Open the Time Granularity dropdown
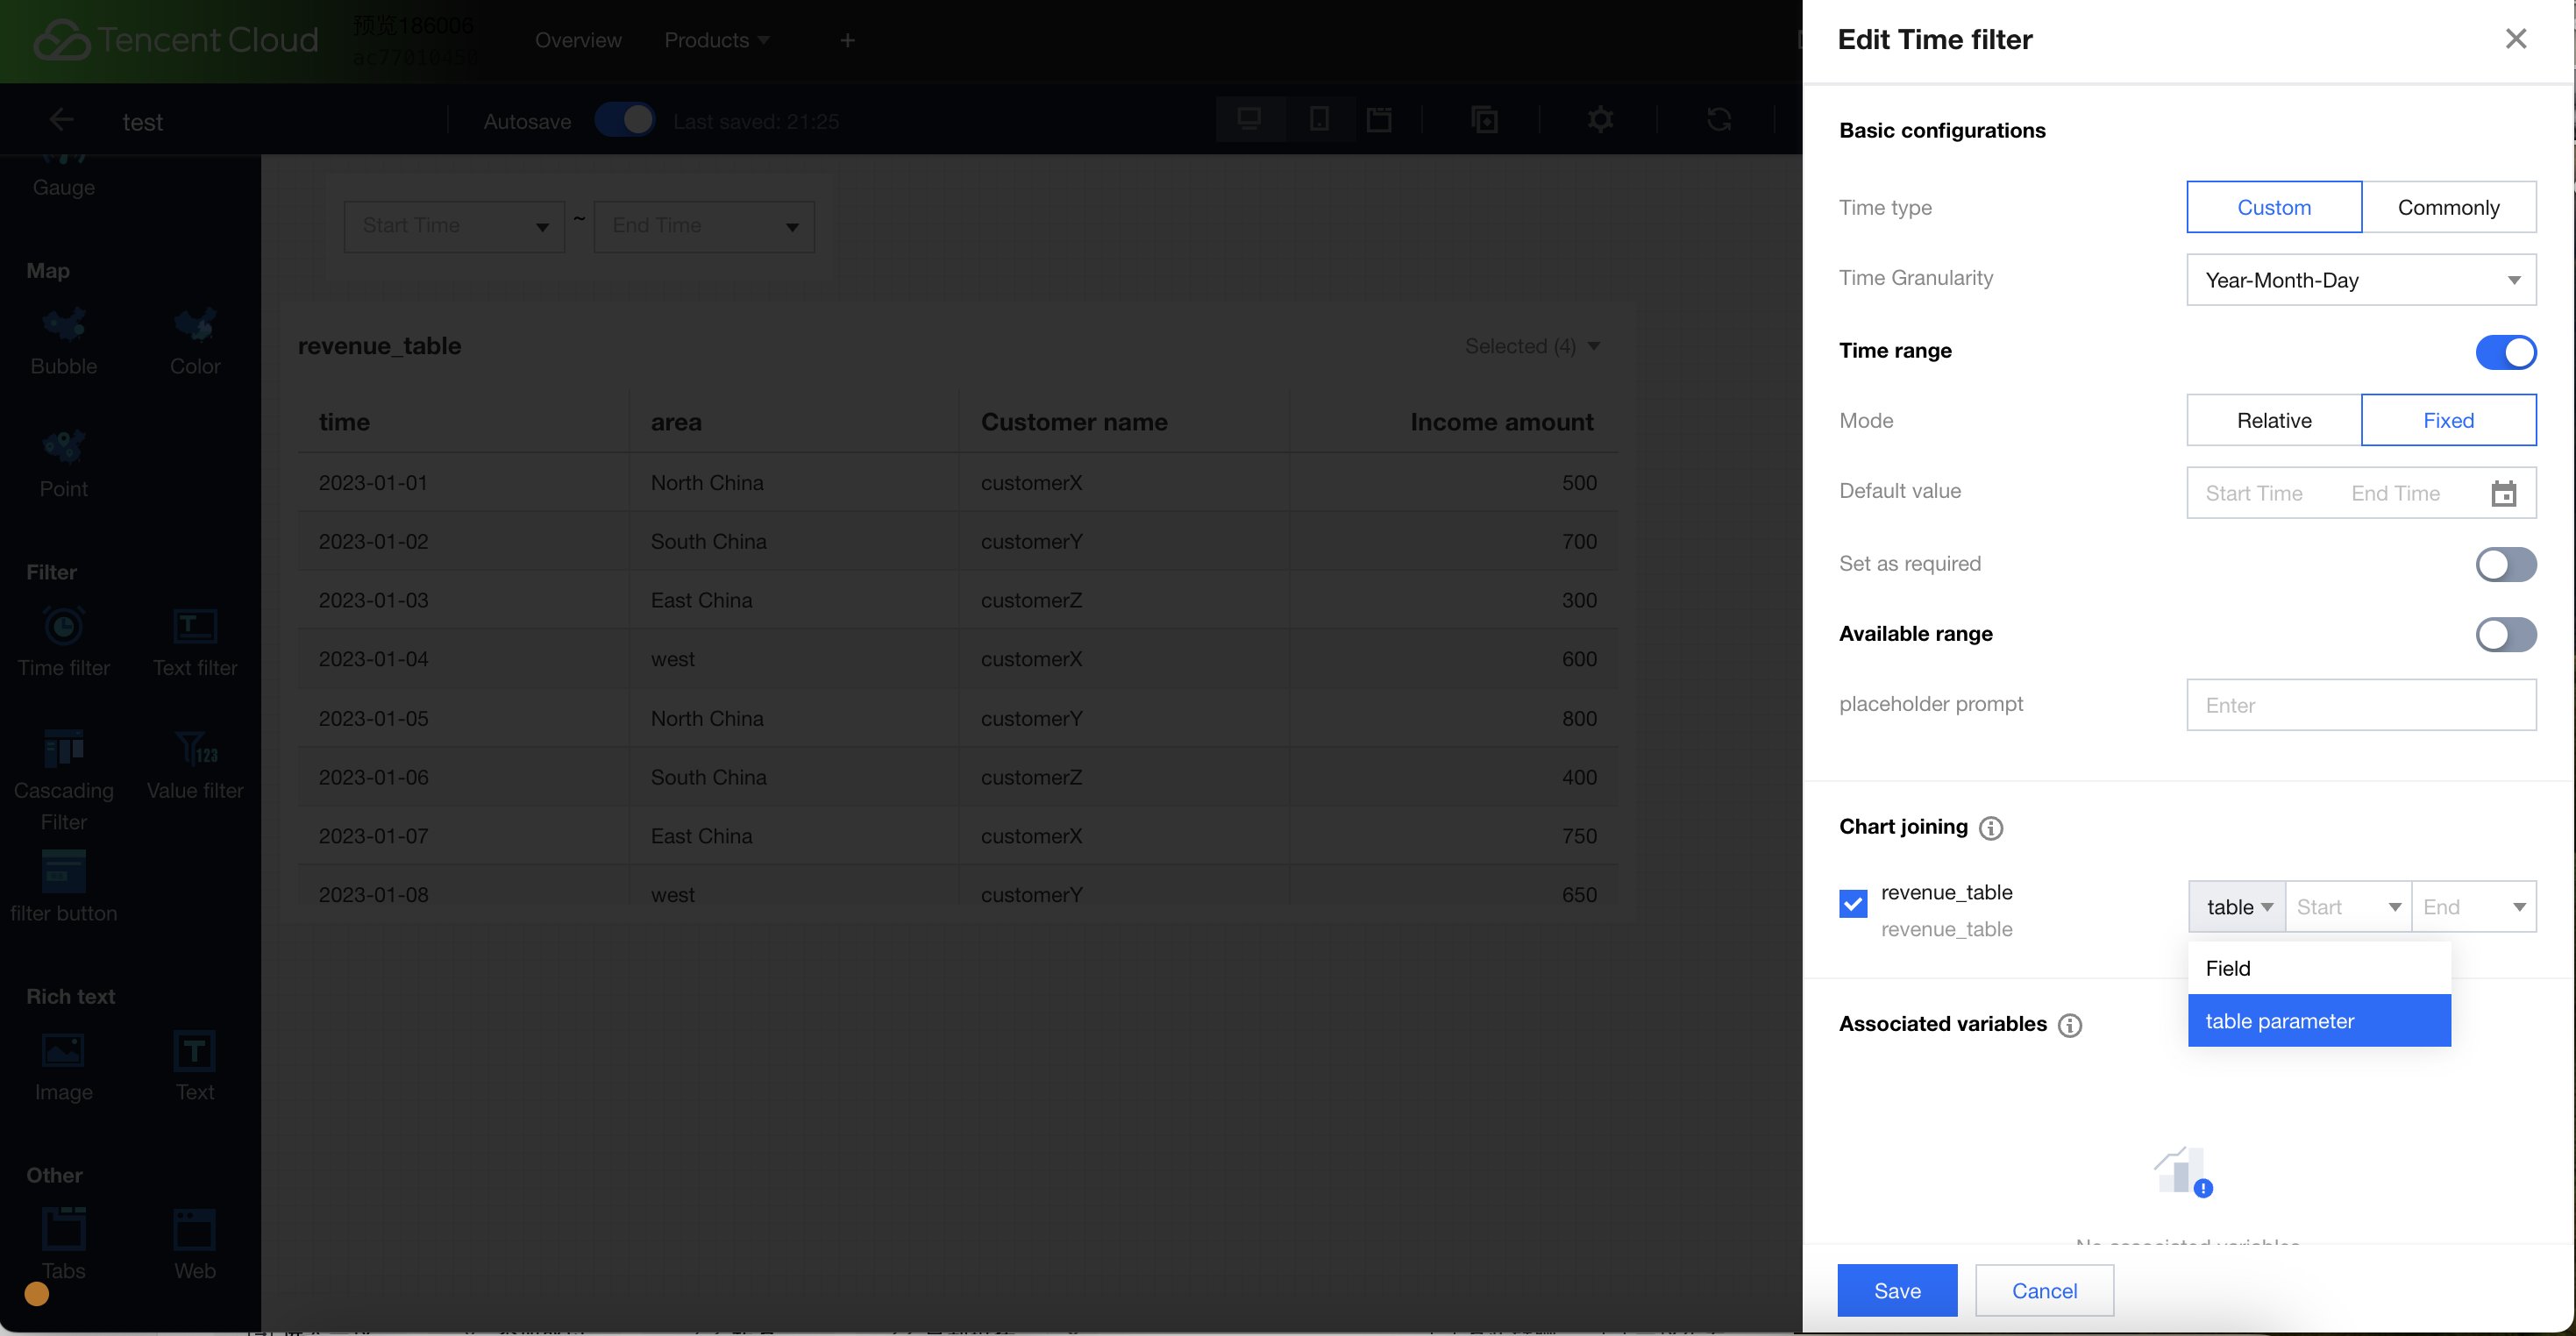Image resolution: width=2576 pixels, height=1336 pixels. 2360,280
